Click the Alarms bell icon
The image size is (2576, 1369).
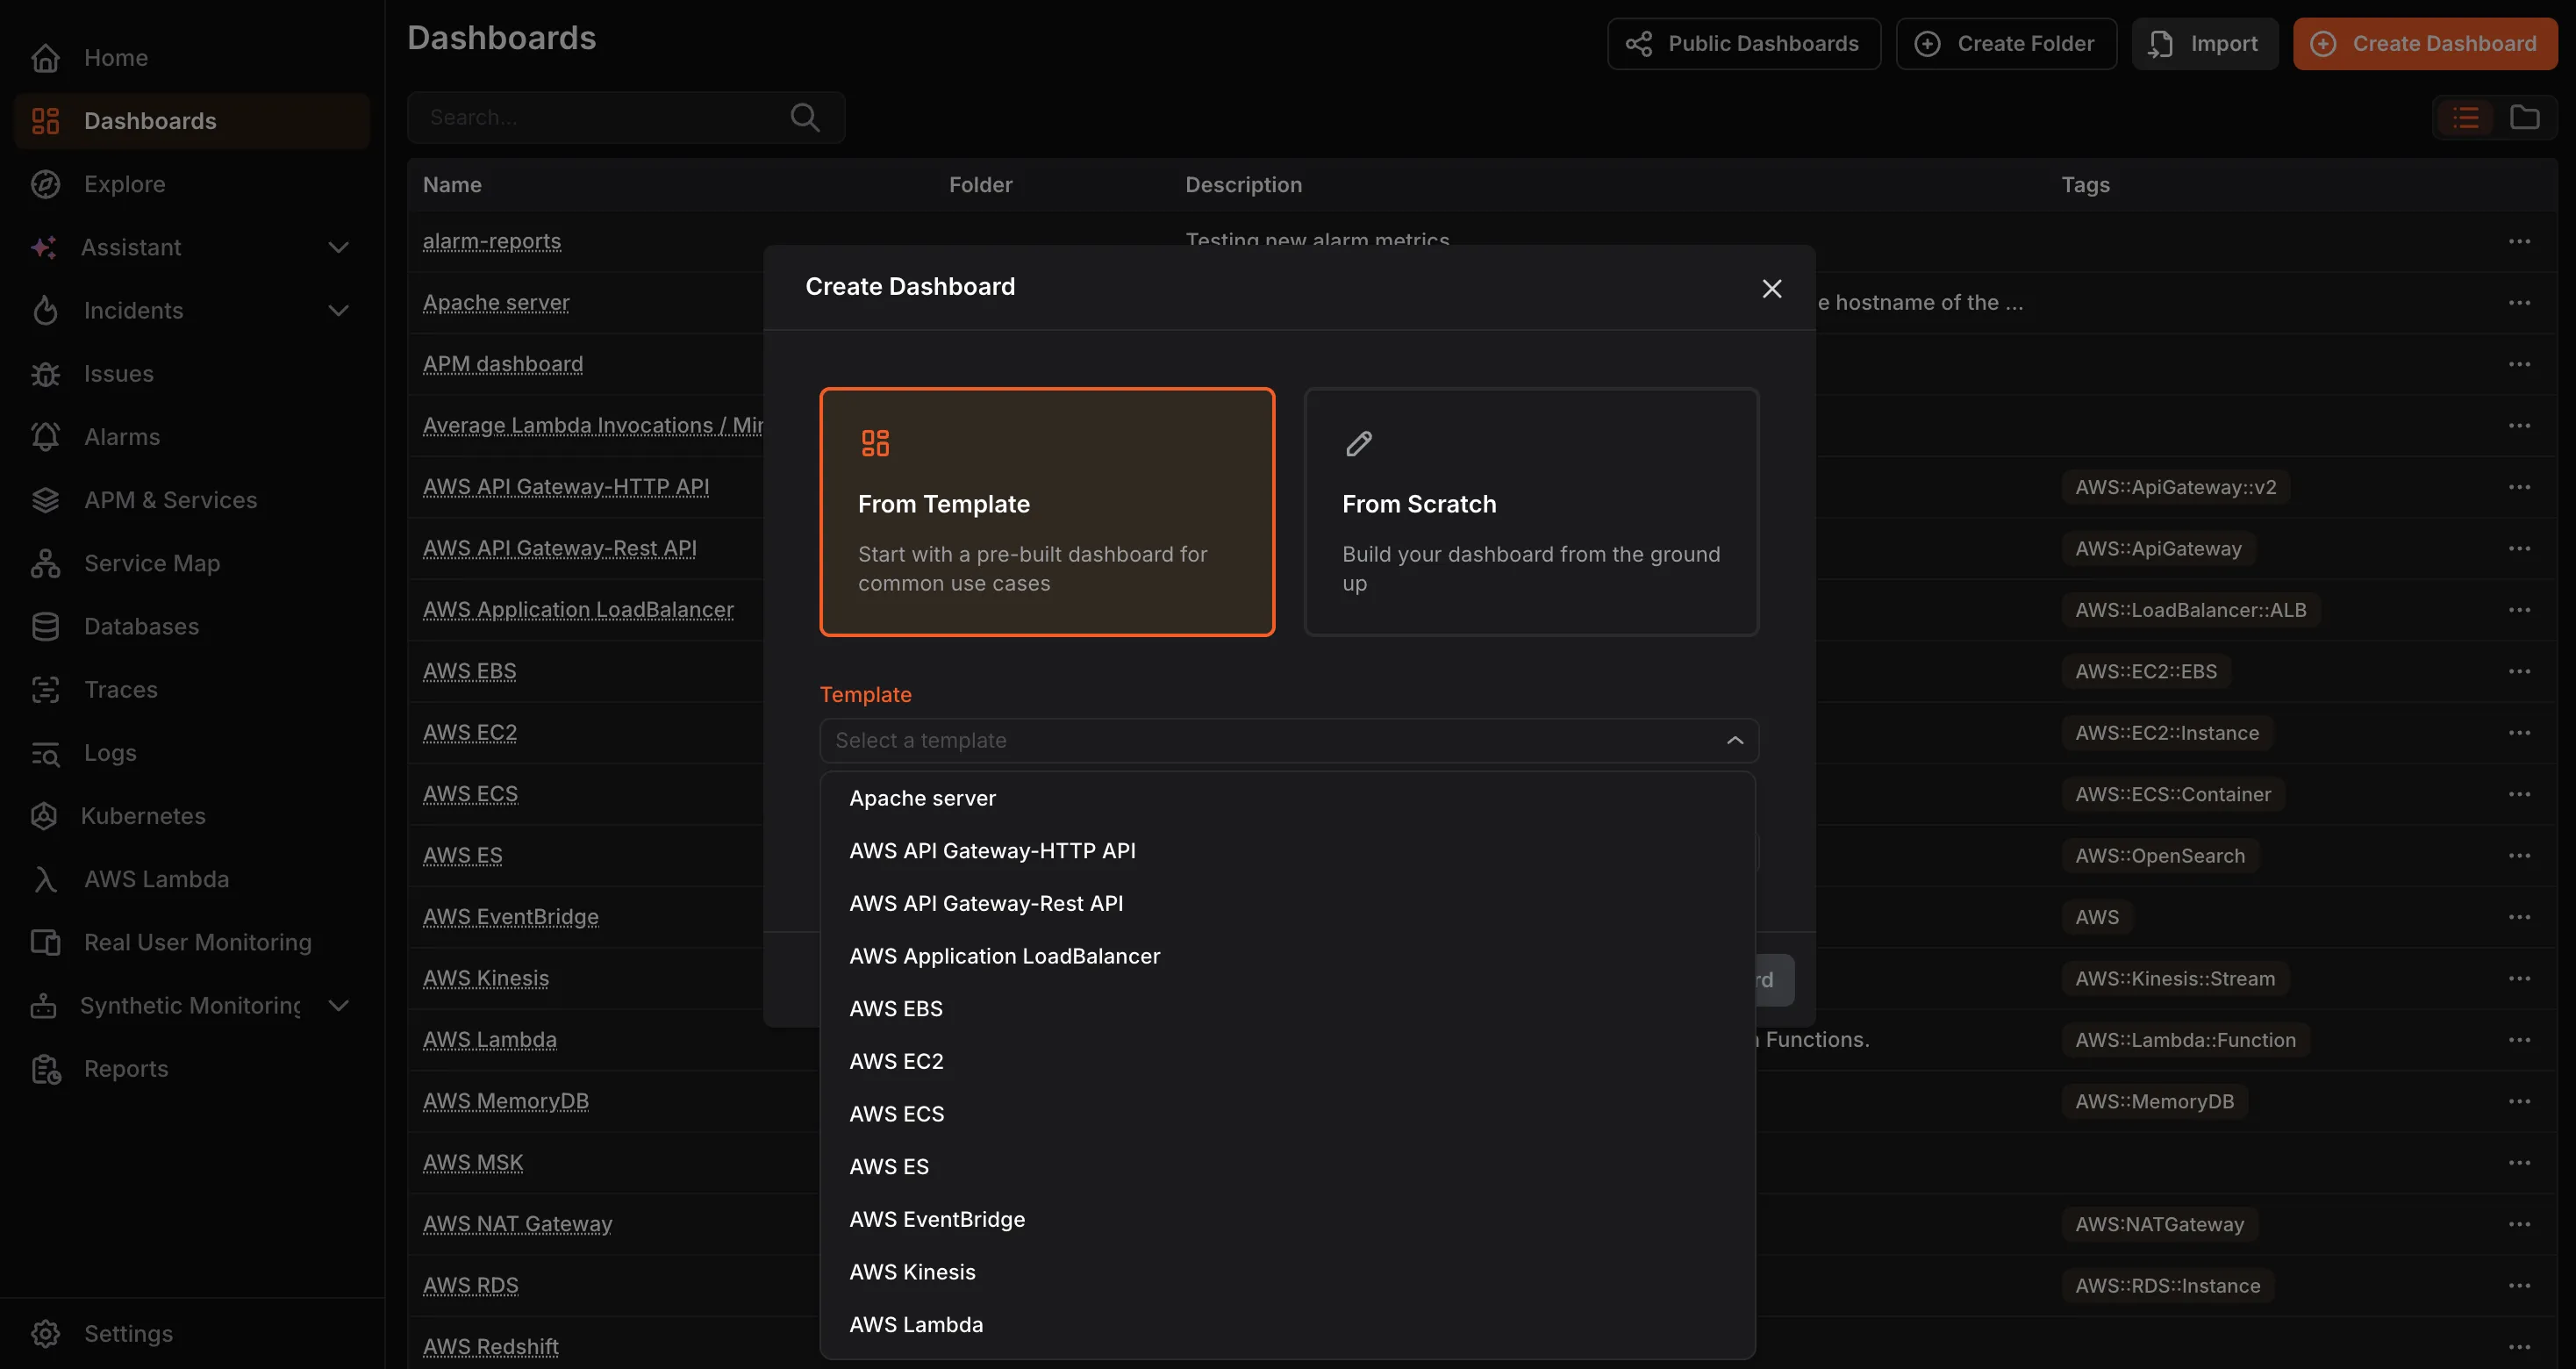[46, 437]
